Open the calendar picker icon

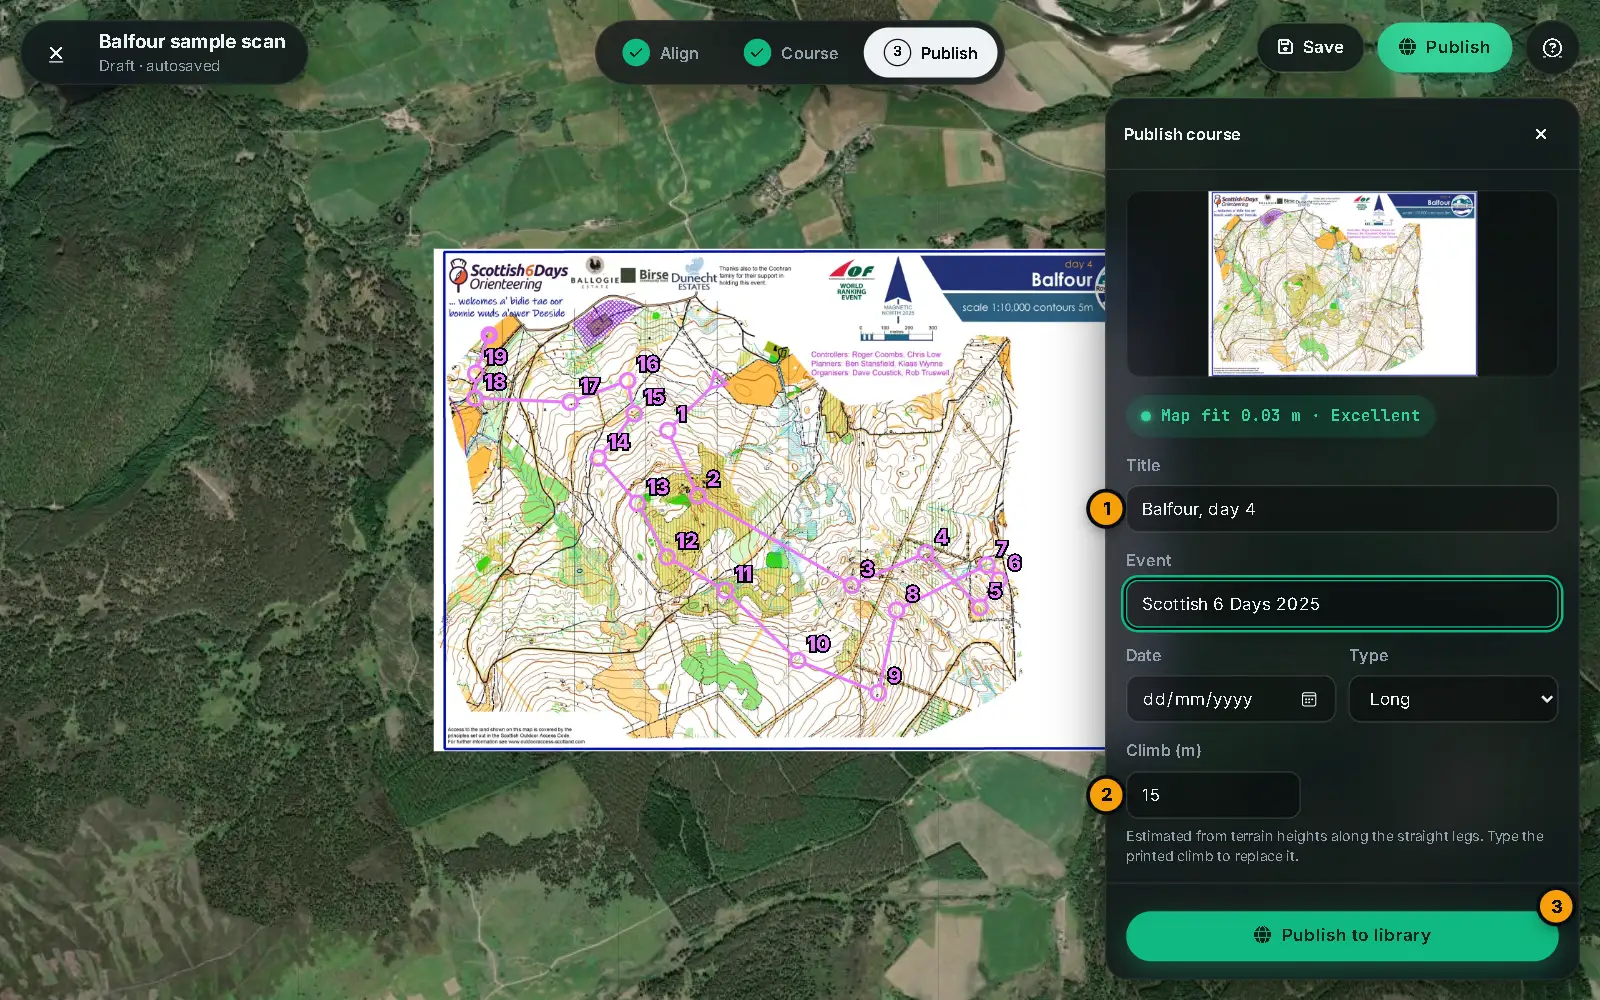1309,699
